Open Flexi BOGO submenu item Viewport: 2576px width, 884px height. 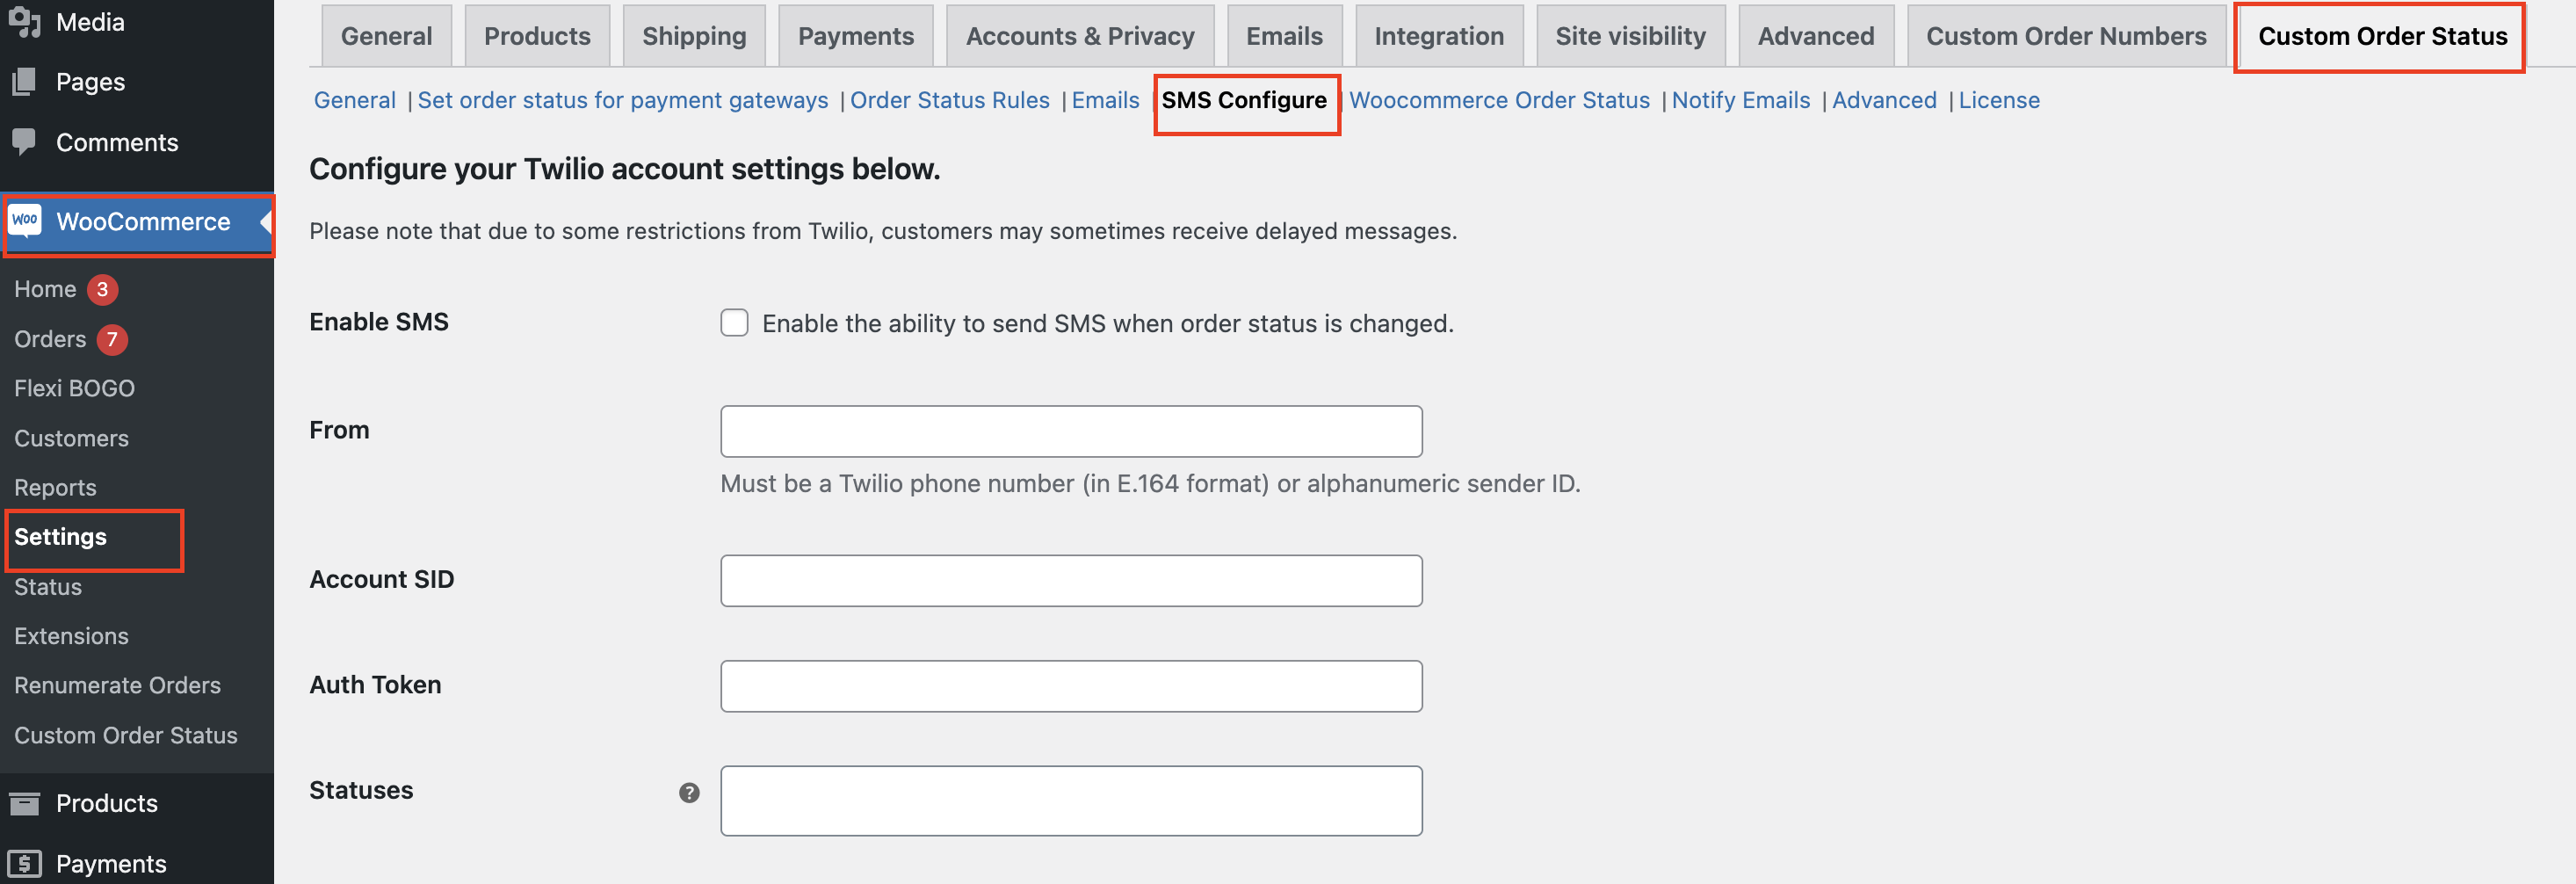pos(74,388)
